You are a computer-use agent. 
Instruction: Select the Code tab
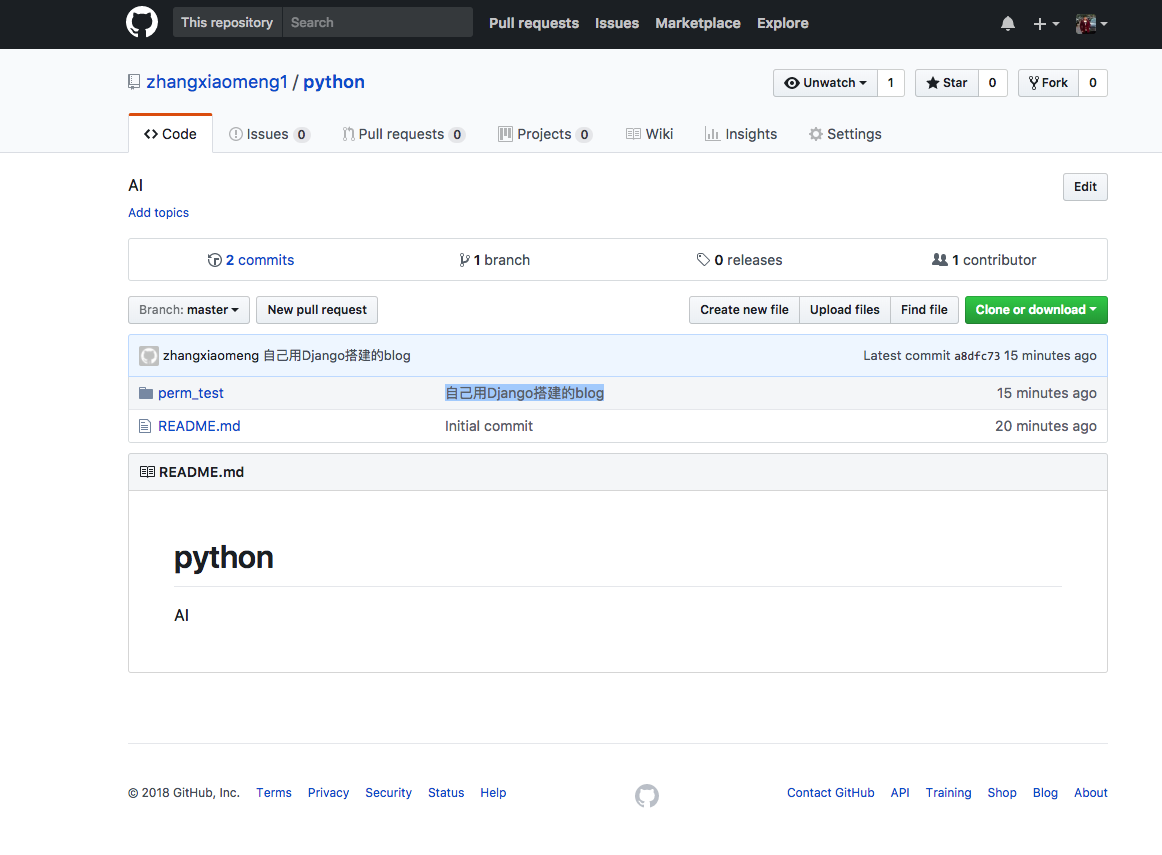pos(170,134)
